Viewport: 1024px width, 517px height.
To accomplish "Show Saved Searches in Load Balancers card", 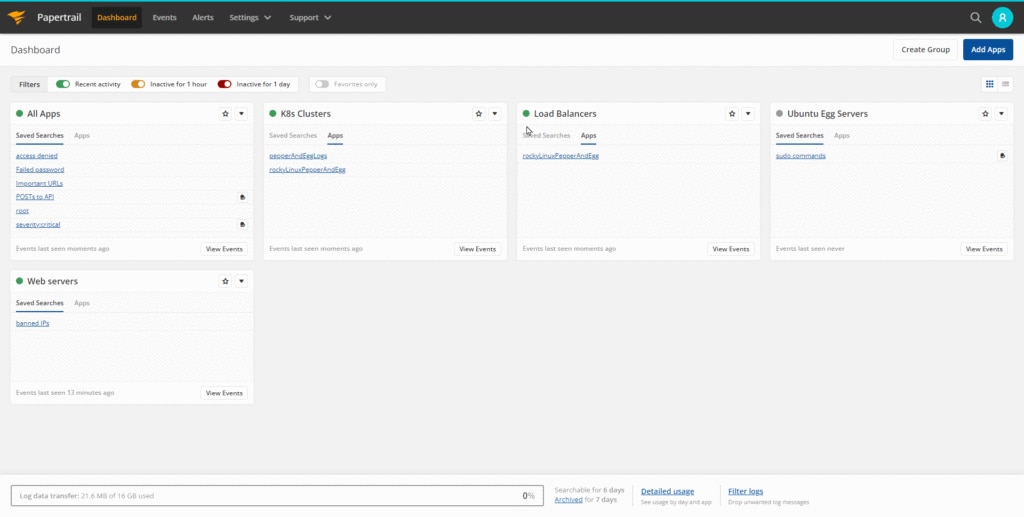I will coord(546,136).
